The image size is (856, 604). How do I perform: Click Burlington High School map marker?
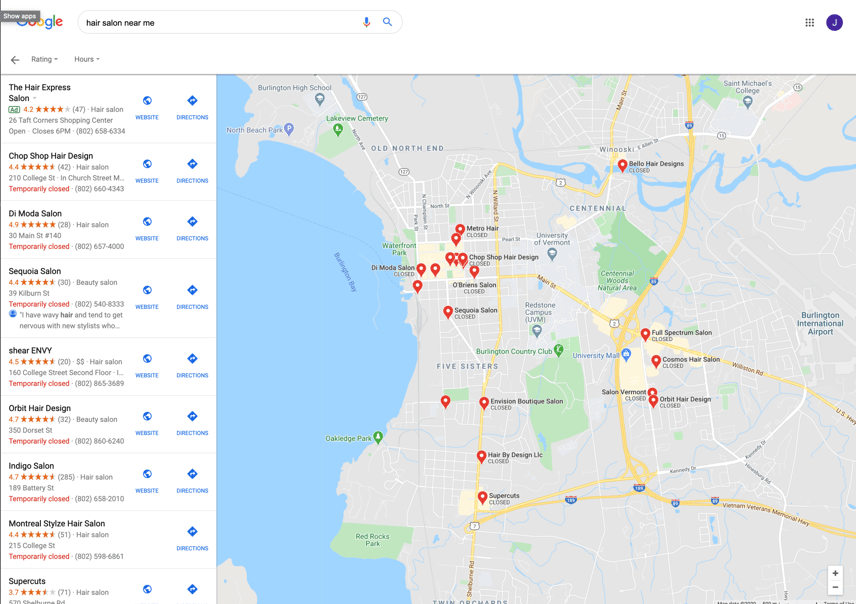[320, 99]
